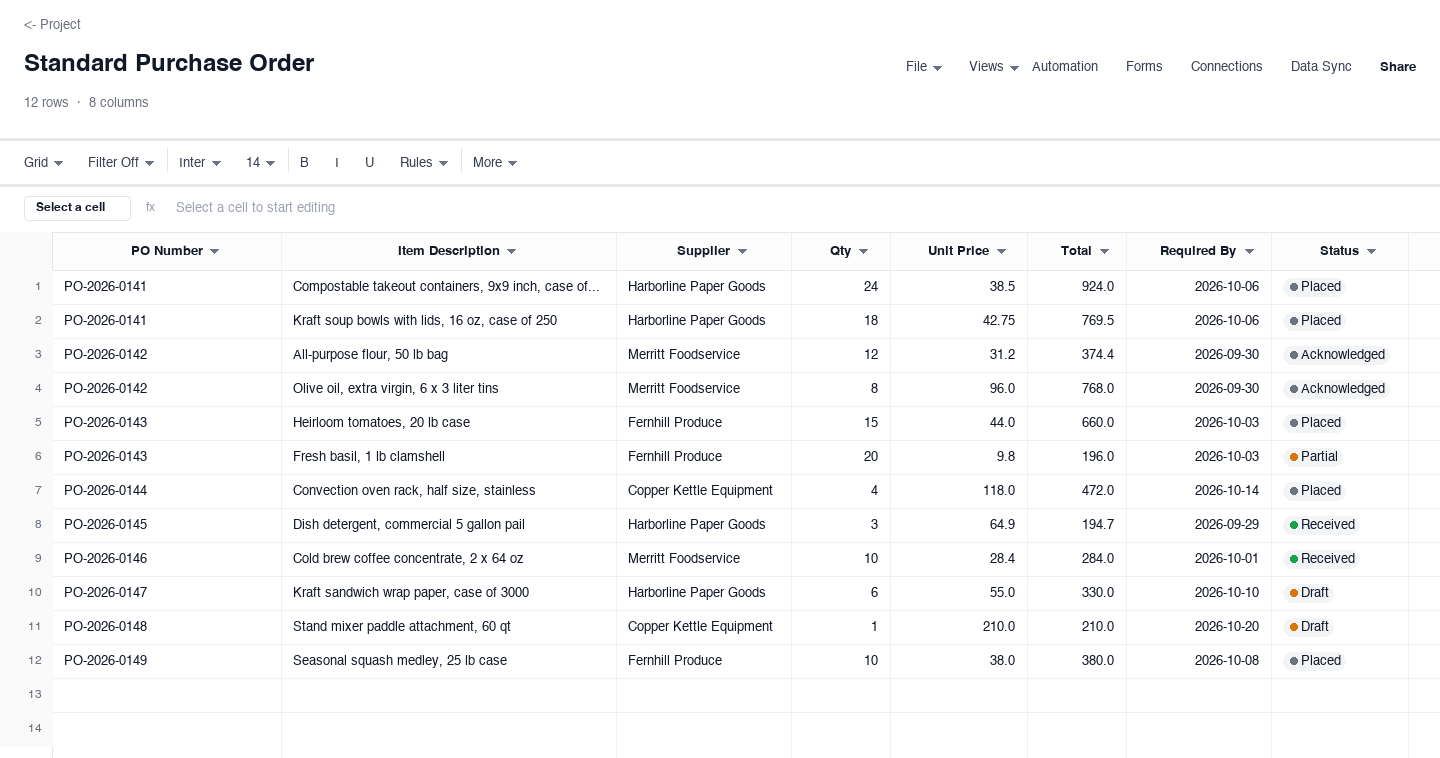Open the Filter Off dropdown
The height and width of the screenshot is (758, 1440).
pyautogui.click(x=121, y=163)
